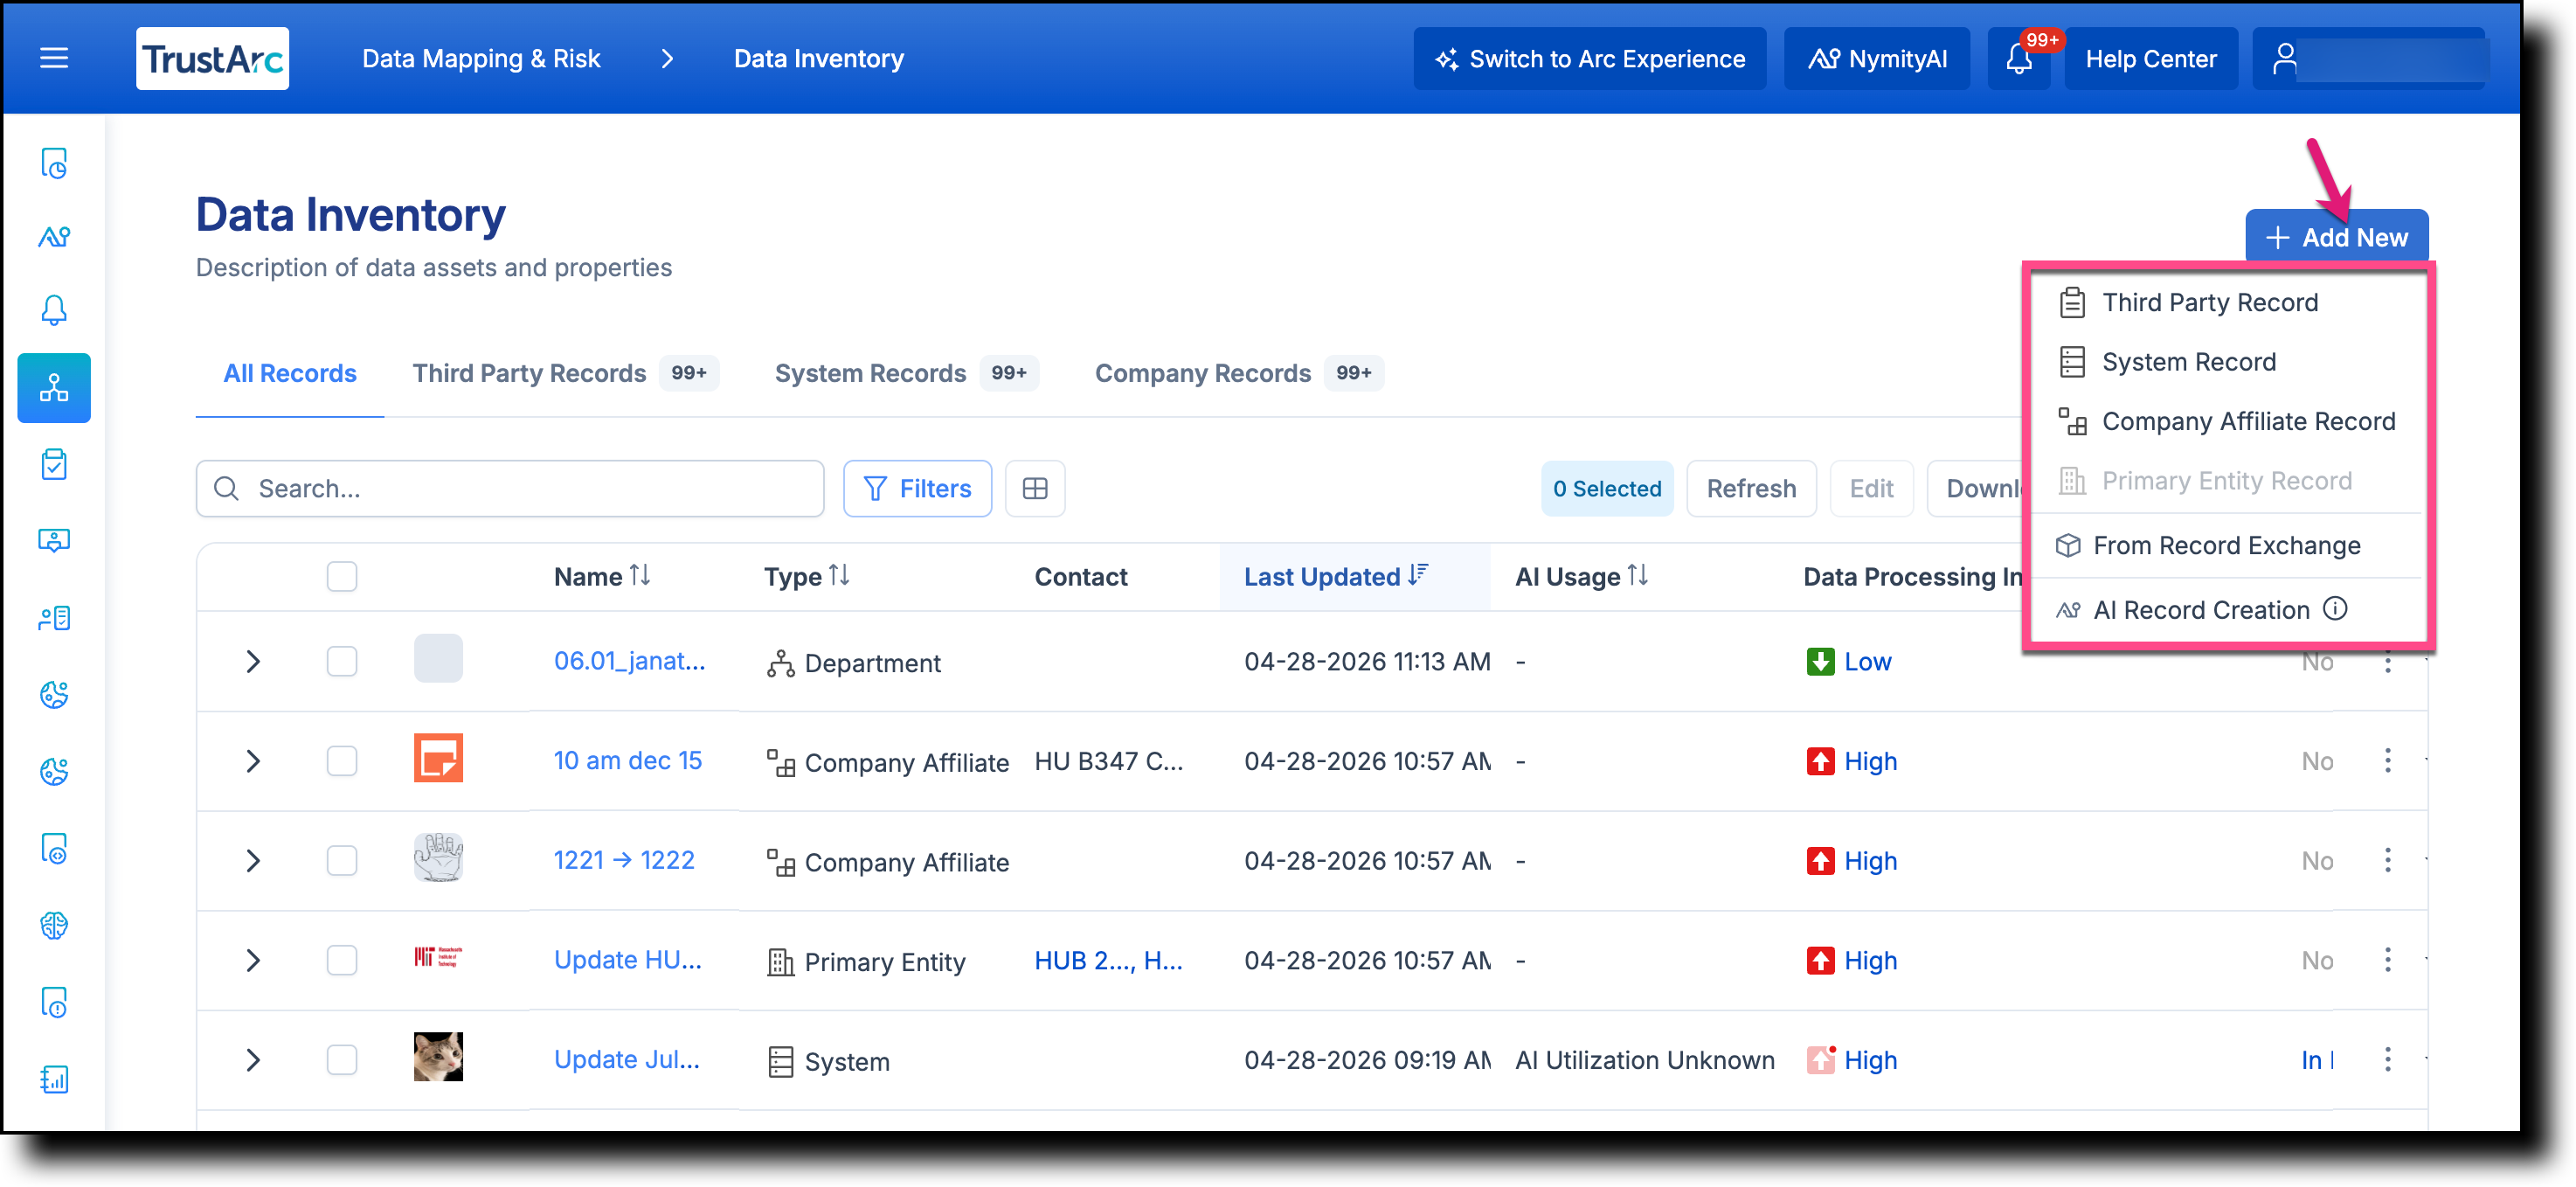Open the first cookie sidebar icon
Viewport: 2576px width, 1187px height.
(54, 695)
